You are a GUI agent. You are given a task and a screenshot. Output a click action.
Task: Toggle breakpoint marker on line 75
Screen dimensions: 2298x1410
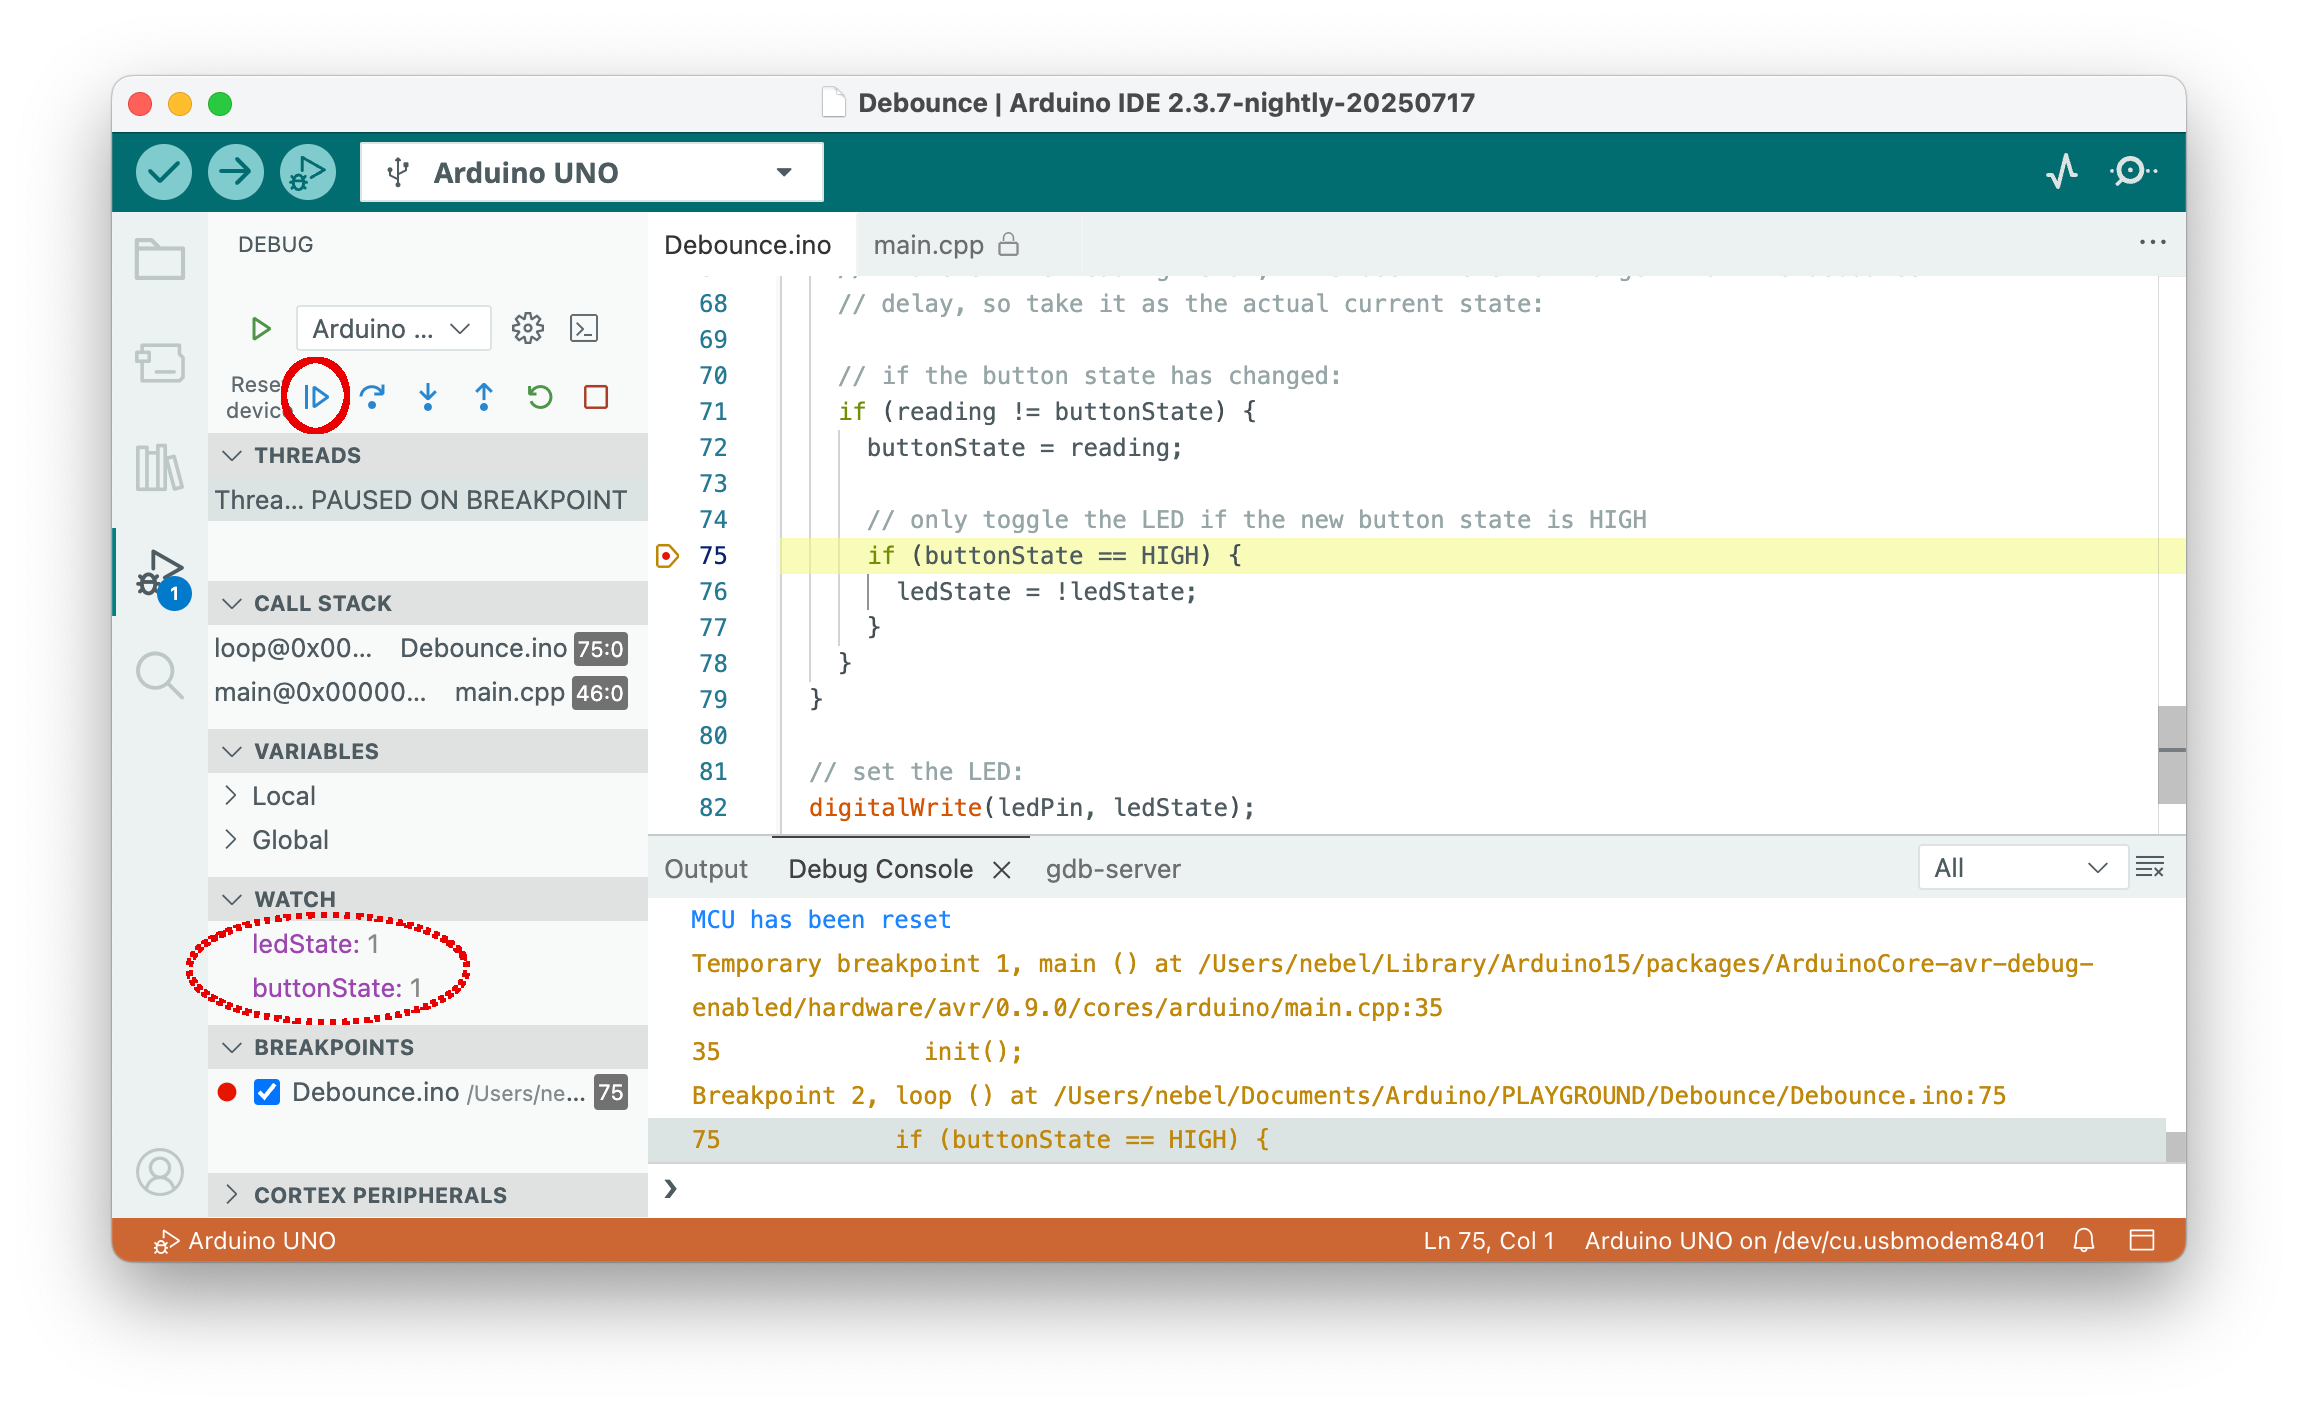[x=667, y=556]
